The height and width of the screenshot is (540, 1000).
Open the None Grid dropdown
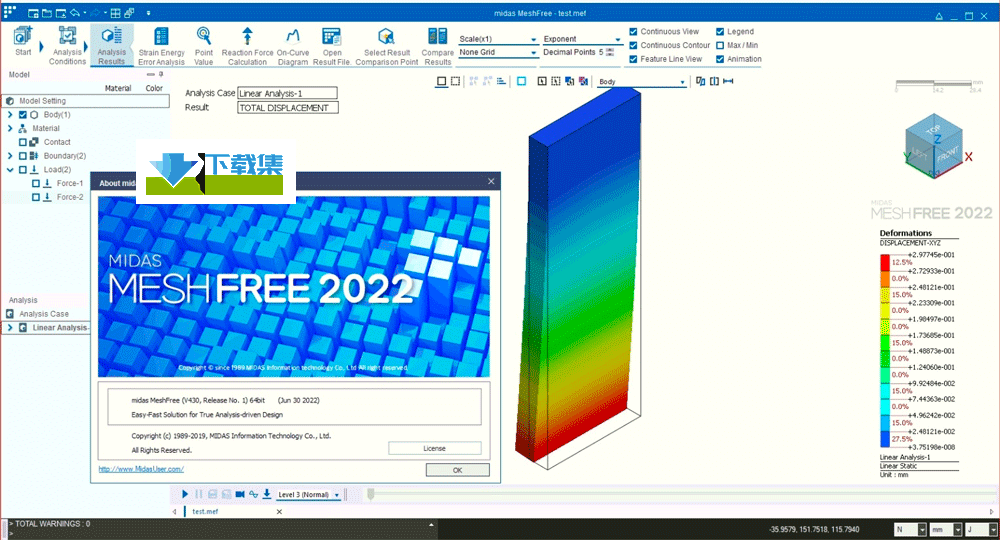(x=498, y=52)
